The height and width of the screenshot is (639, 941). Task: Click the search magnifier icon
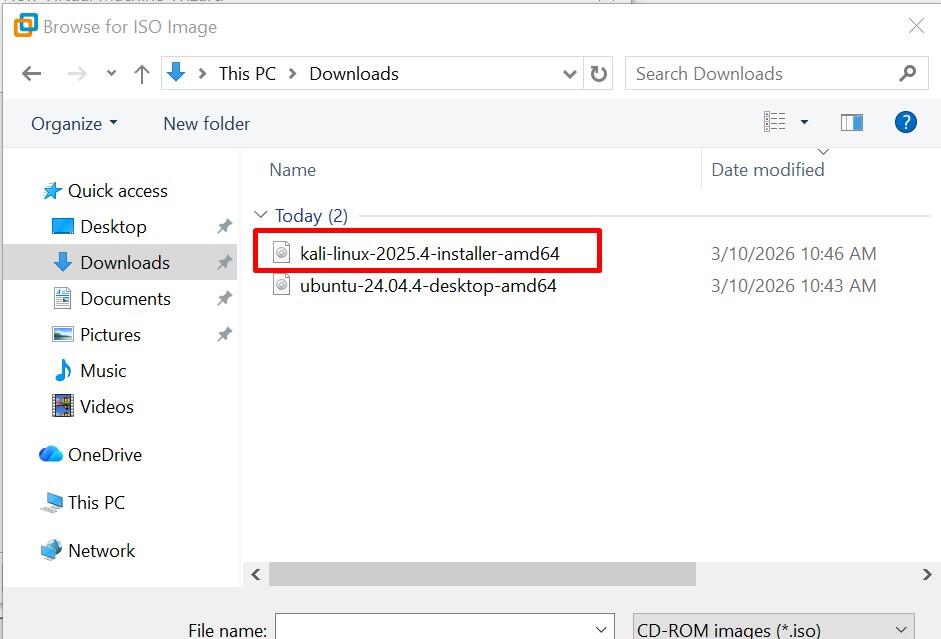coord(907,73)
